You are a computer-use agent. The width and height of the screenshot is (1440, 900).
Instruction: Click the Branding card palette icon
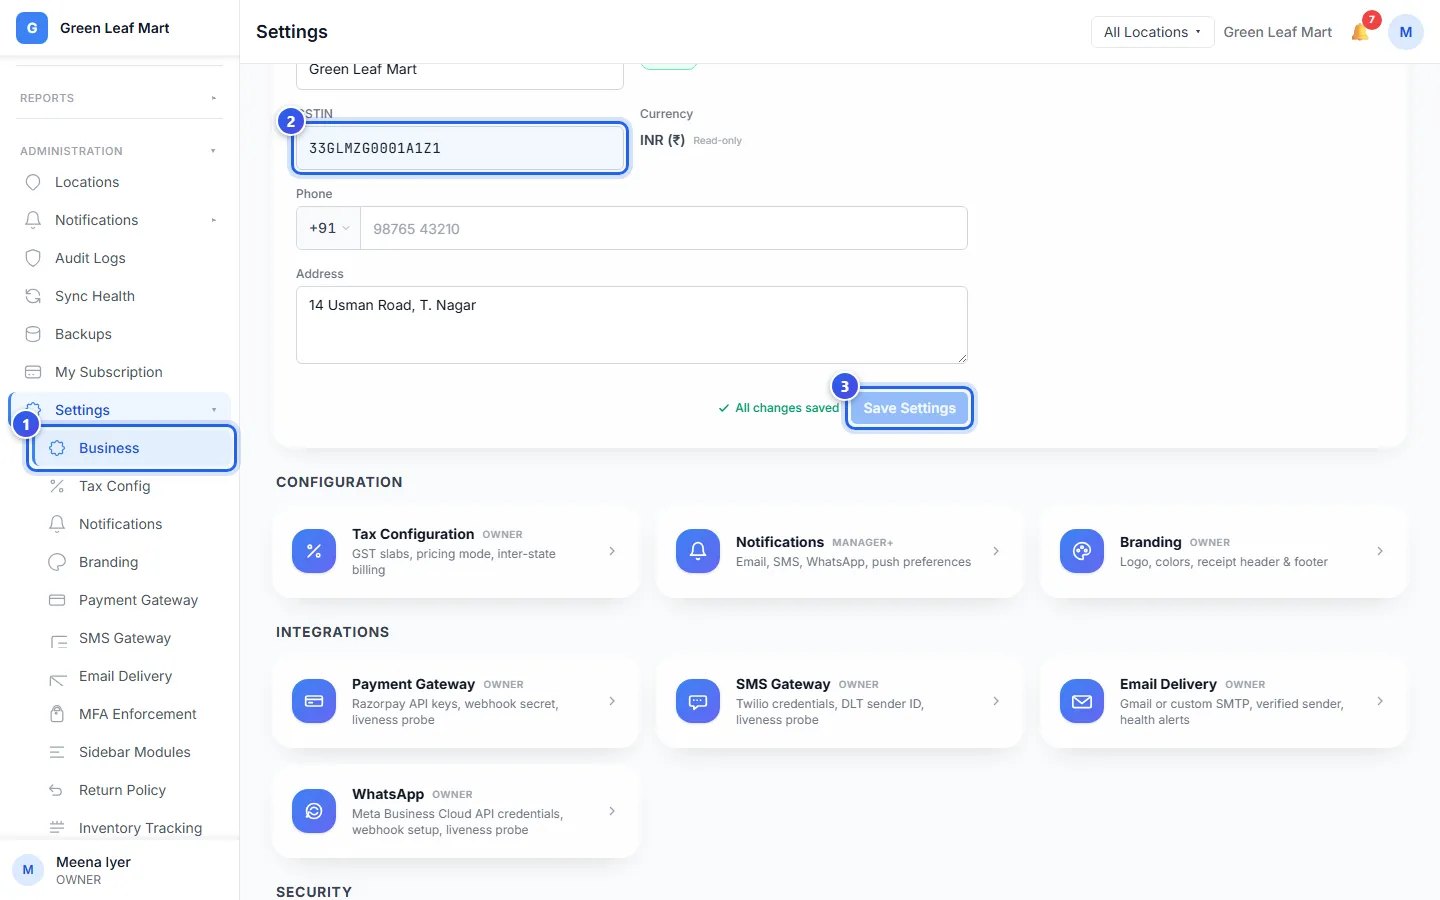[1082, 551]
